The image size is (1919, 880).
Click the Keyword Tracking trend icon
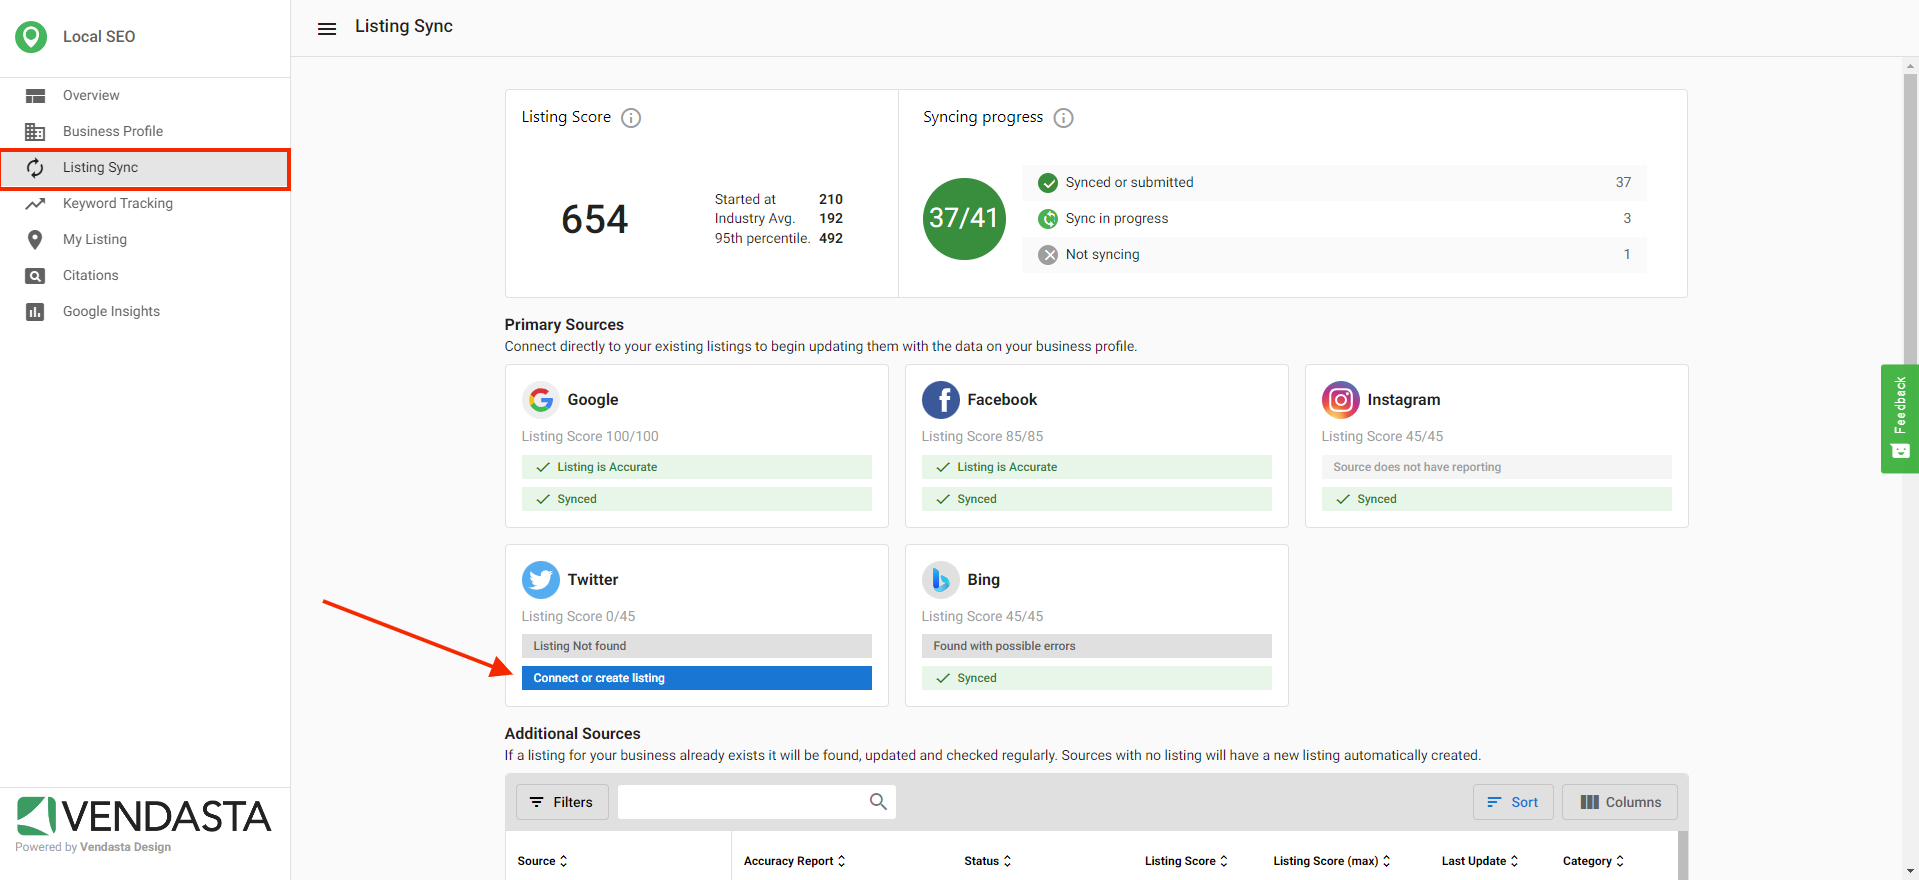(35, 204)
